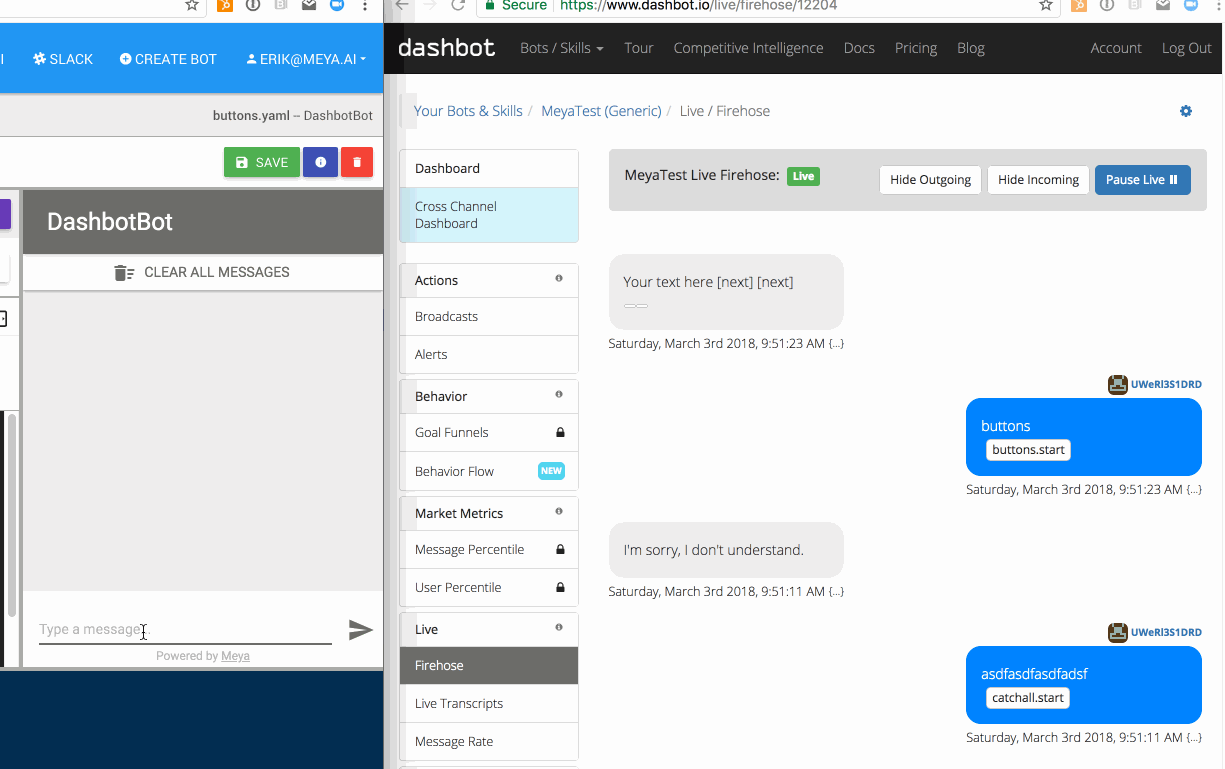Image resolution: width=1225 pixels, height=769 pixels.
Task: Click the mail extension icon in Meya window
Action: point(309,5)
